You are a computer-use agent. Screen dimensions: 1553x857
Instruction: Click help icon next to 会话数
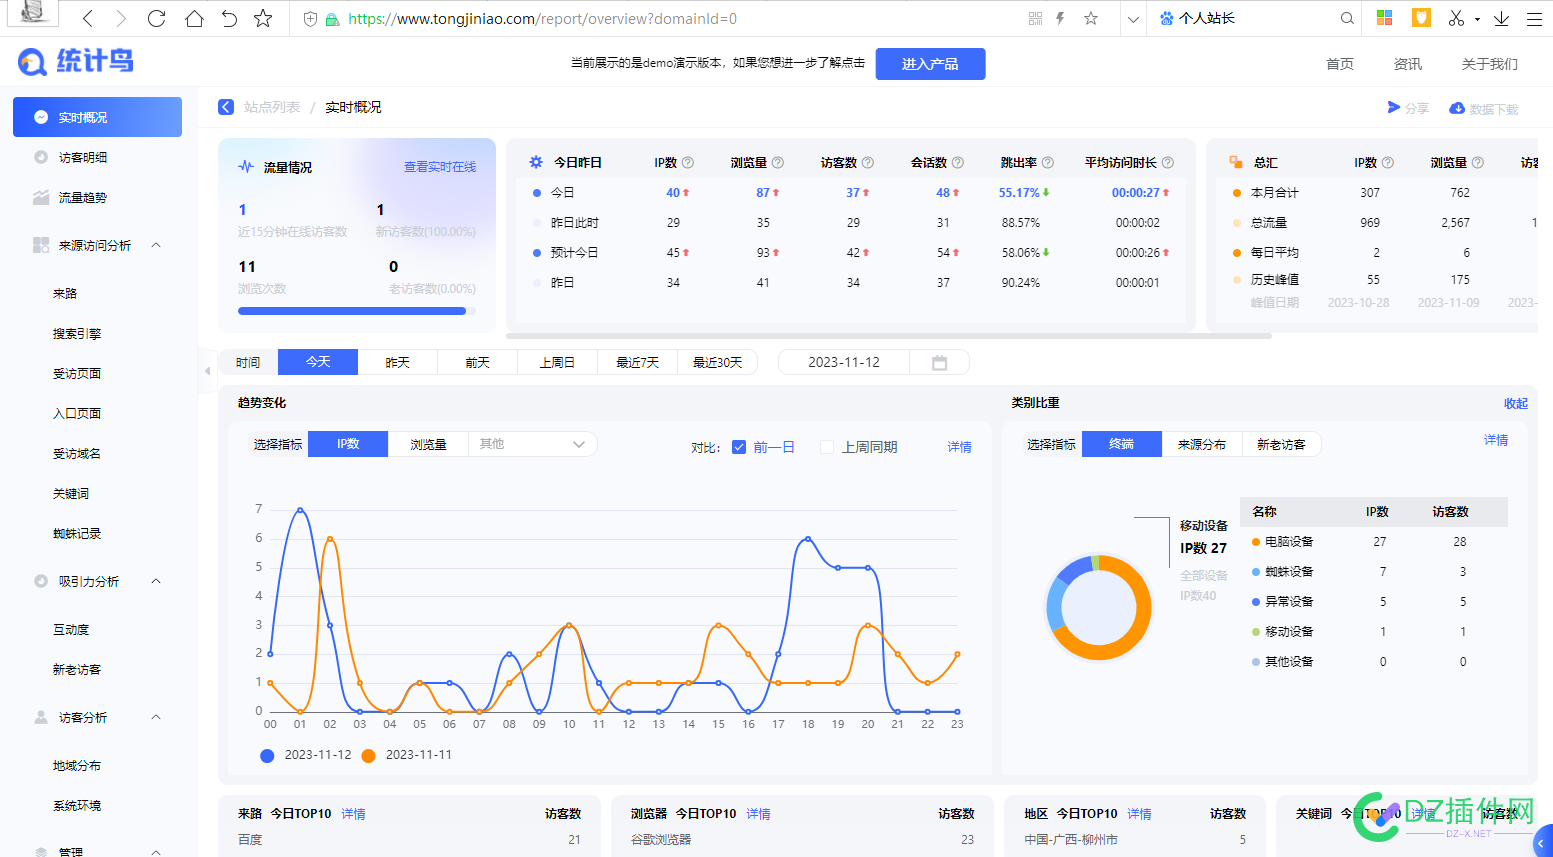[958, 162]
